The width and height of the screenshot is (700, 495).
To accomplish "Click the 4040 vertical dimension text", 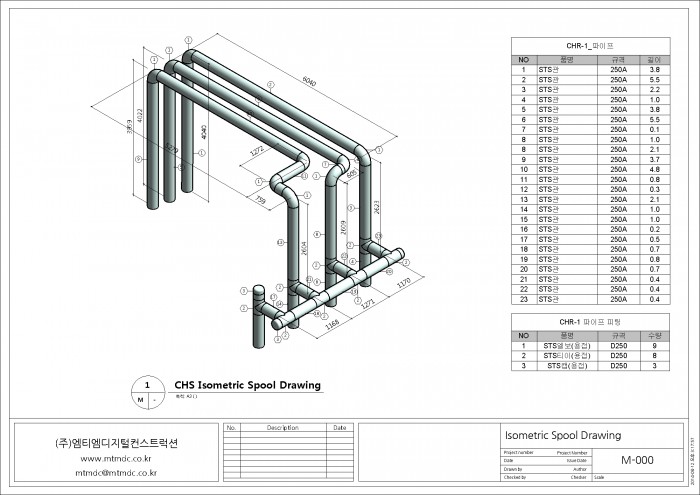I will click(x=204, y=131).
